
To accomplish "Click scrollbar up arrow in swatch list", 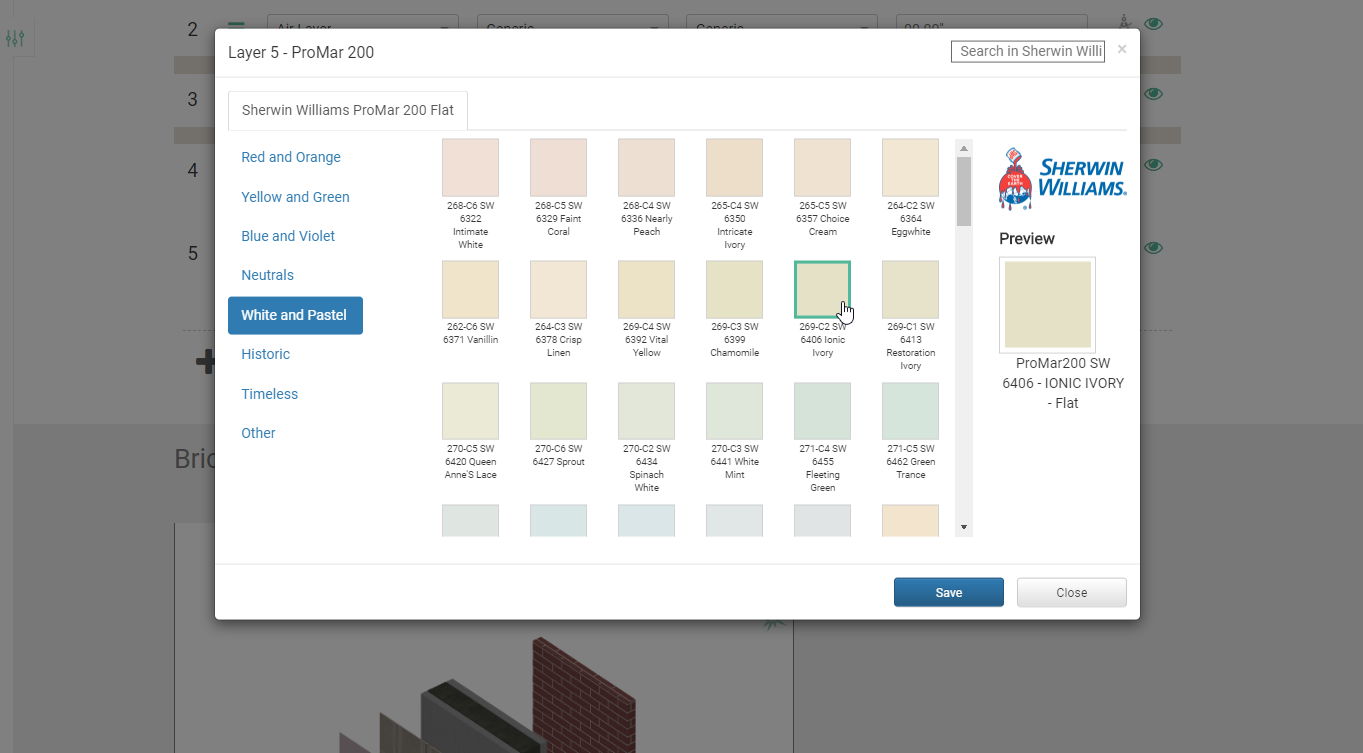I will (964, 148).
